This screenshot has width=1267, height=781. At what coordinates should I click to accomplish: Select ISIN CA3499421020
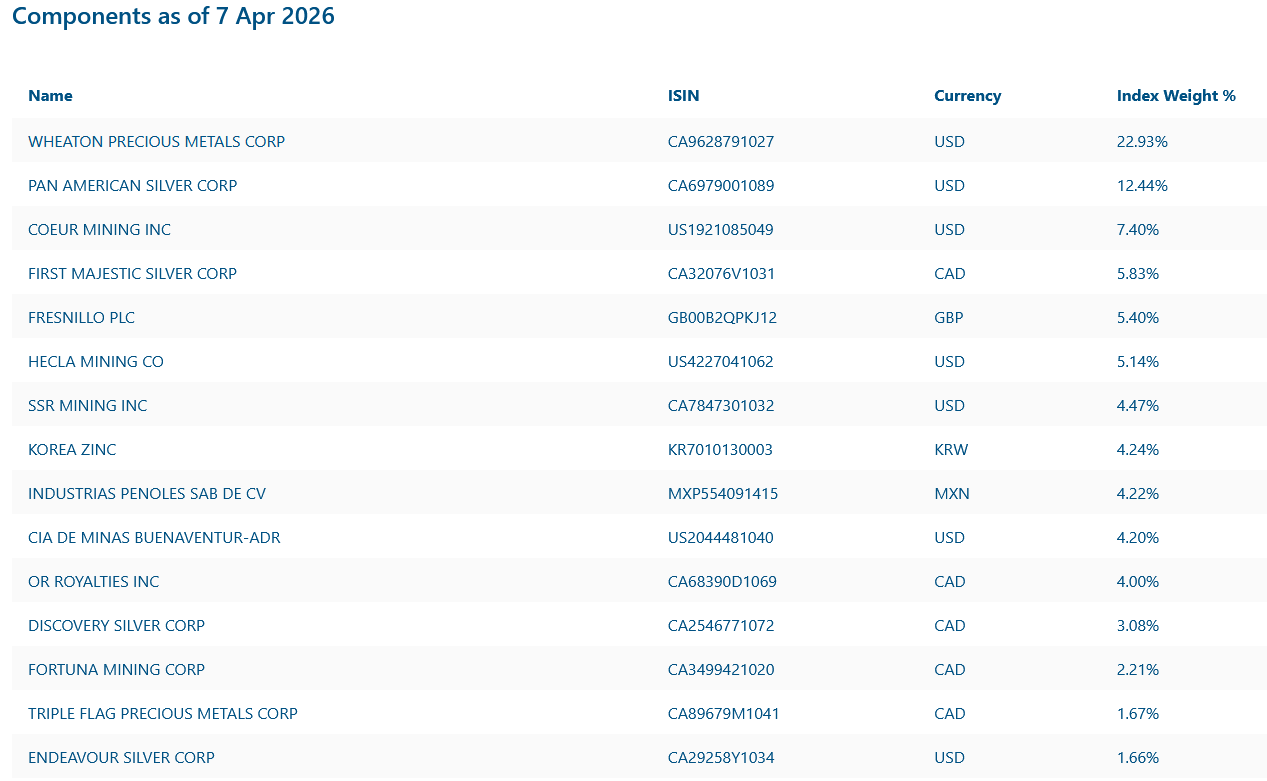coord(721,670)
